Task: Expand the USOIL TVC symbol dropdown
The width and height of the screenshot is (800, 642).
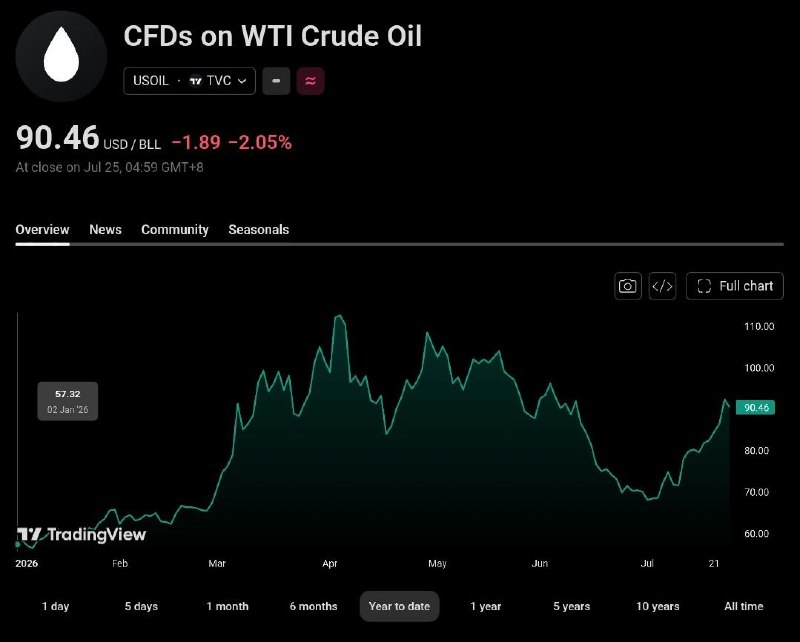Action: (x=189, y=81)
